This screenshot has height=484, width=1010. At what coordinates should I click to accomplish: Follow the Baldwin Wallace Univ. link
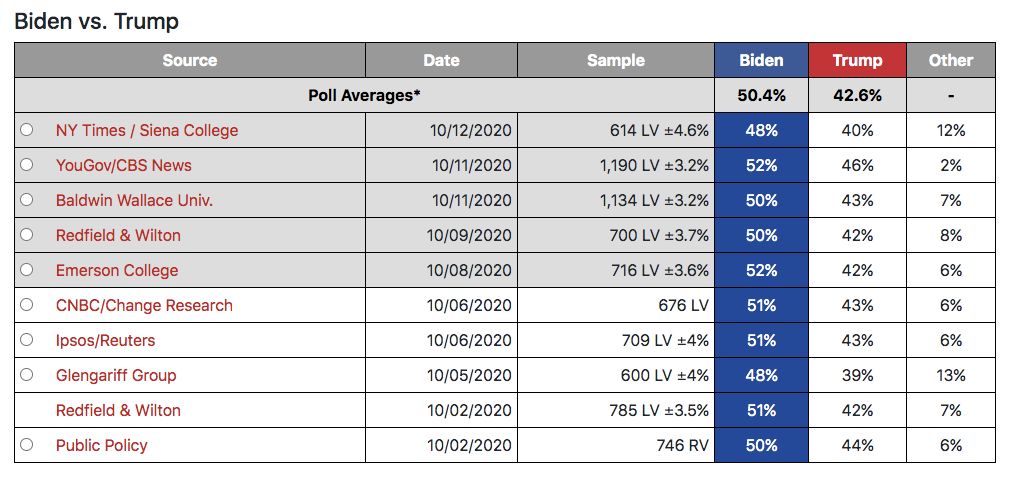point(134,200)
